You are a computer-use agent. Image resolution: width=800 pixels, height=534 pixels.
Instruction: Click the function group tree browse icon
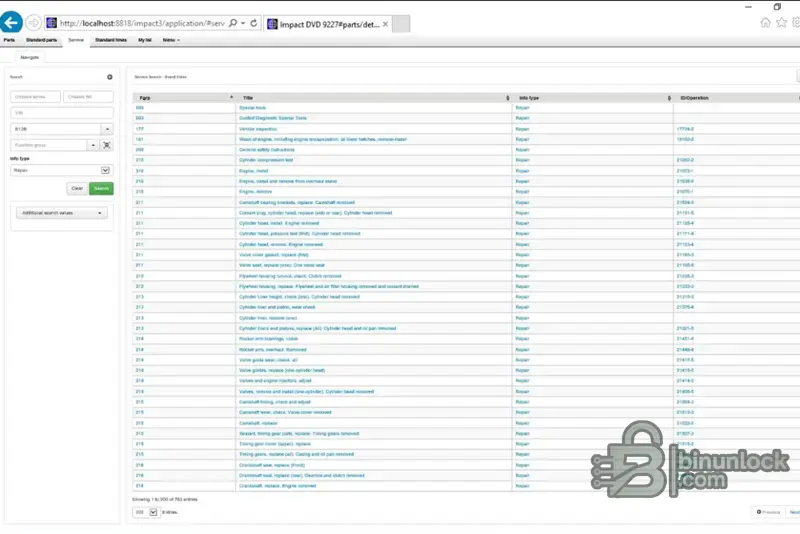pos(107,145)
